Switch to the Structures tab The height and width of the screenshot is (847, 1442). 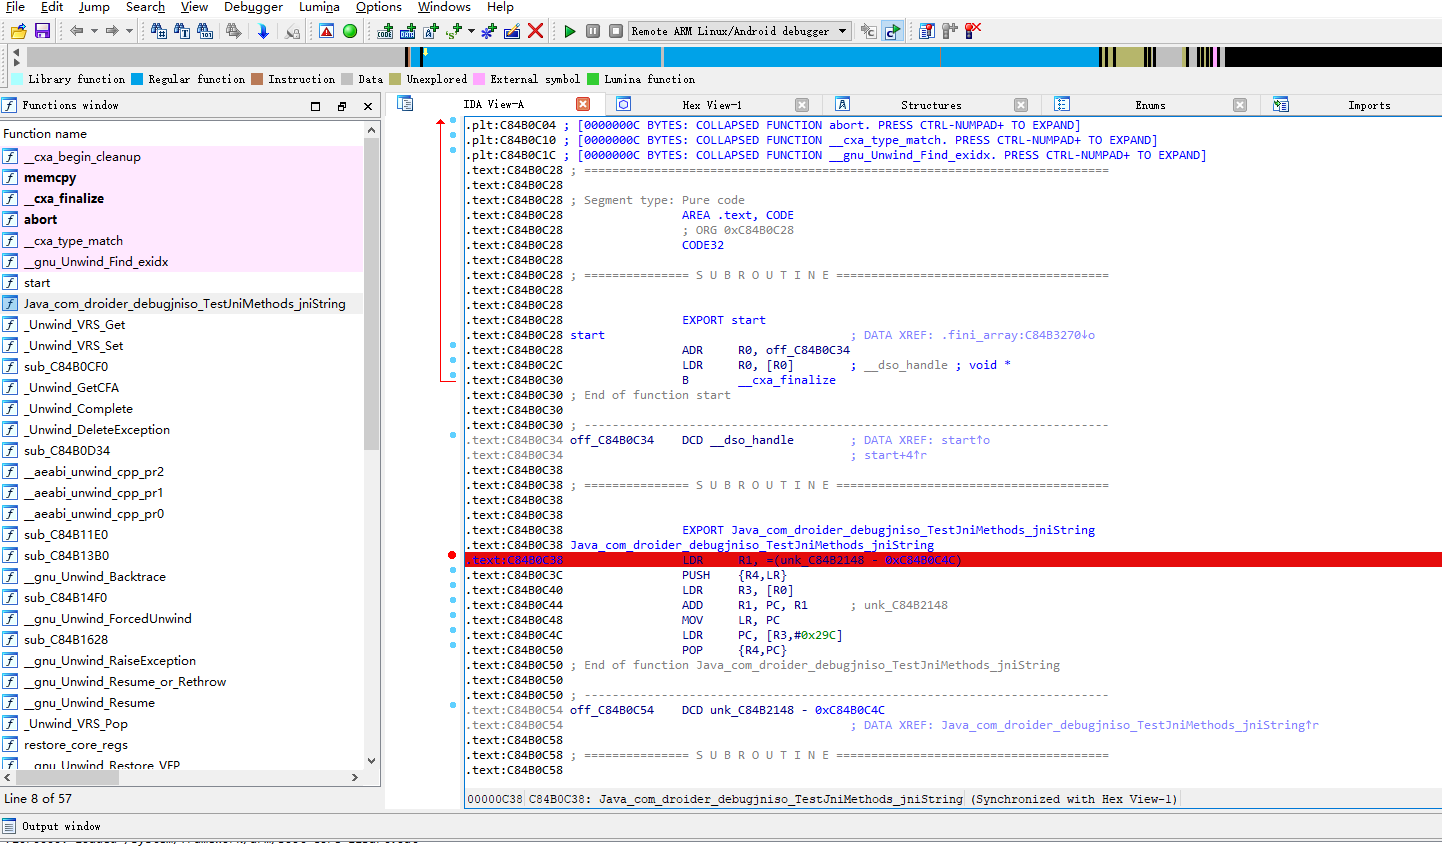click(931, 105)
